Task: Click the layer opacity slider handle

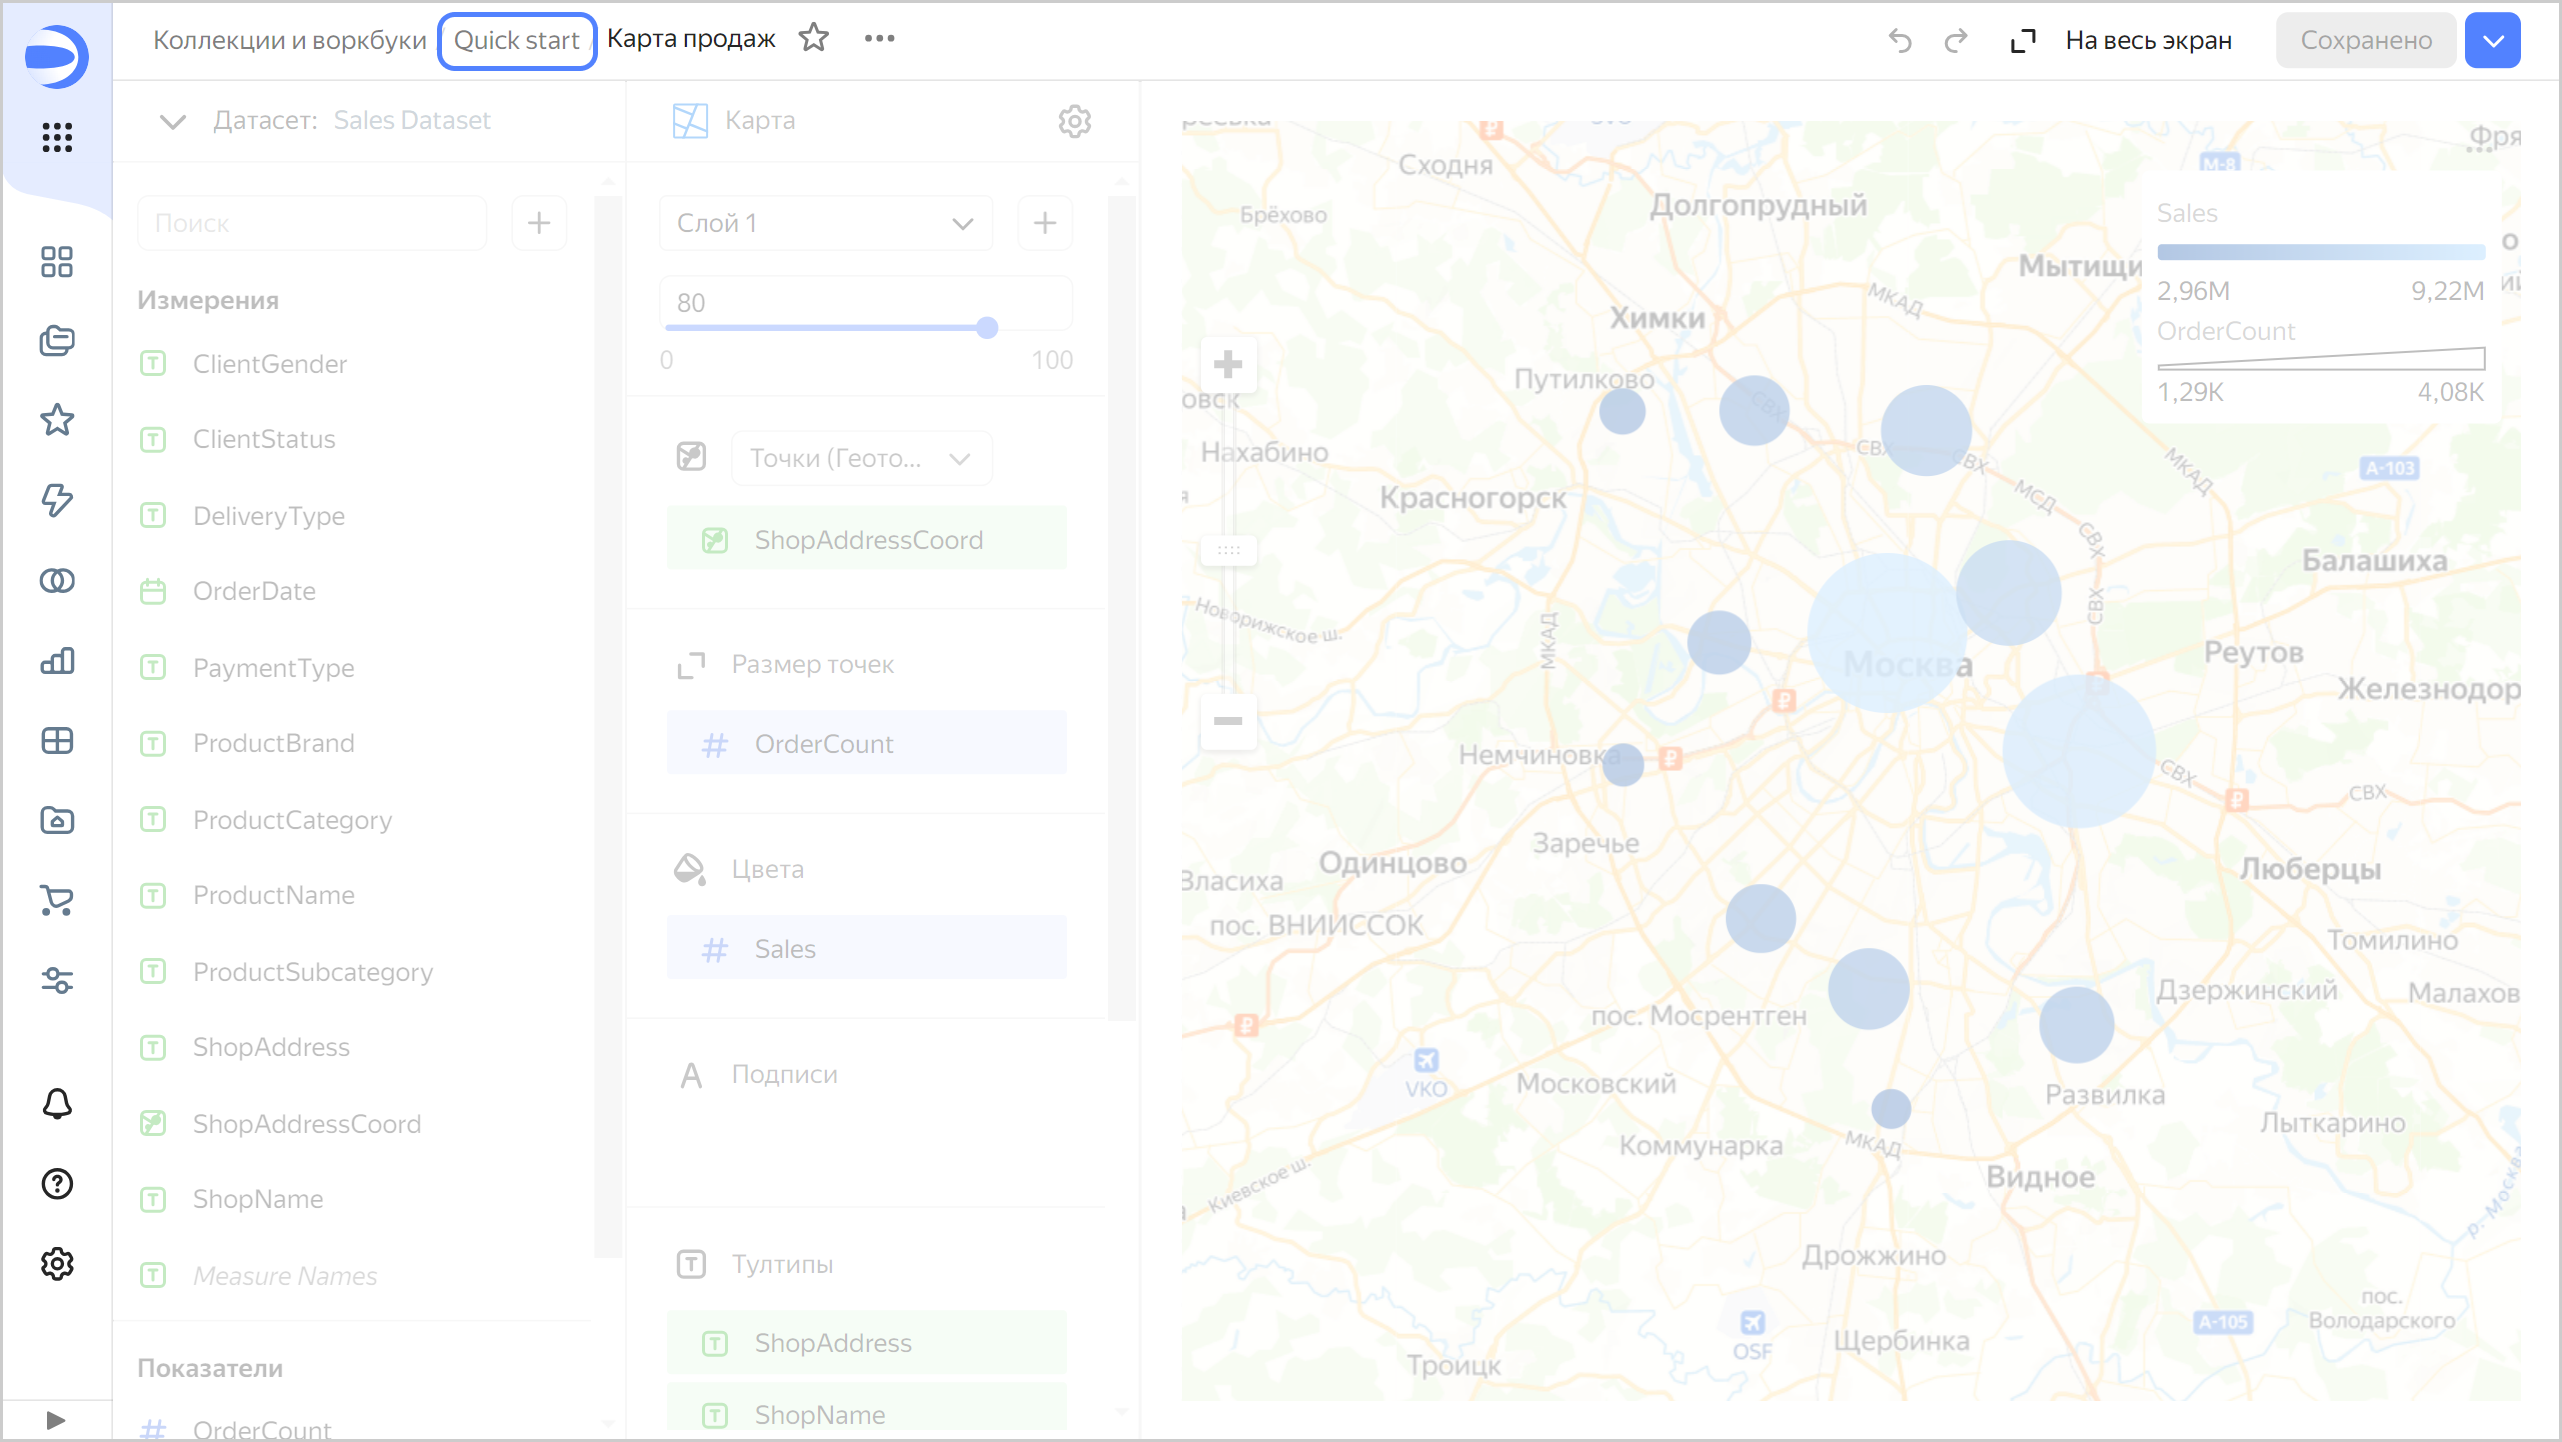Action: pyautogui.click(x=987, y=327)
